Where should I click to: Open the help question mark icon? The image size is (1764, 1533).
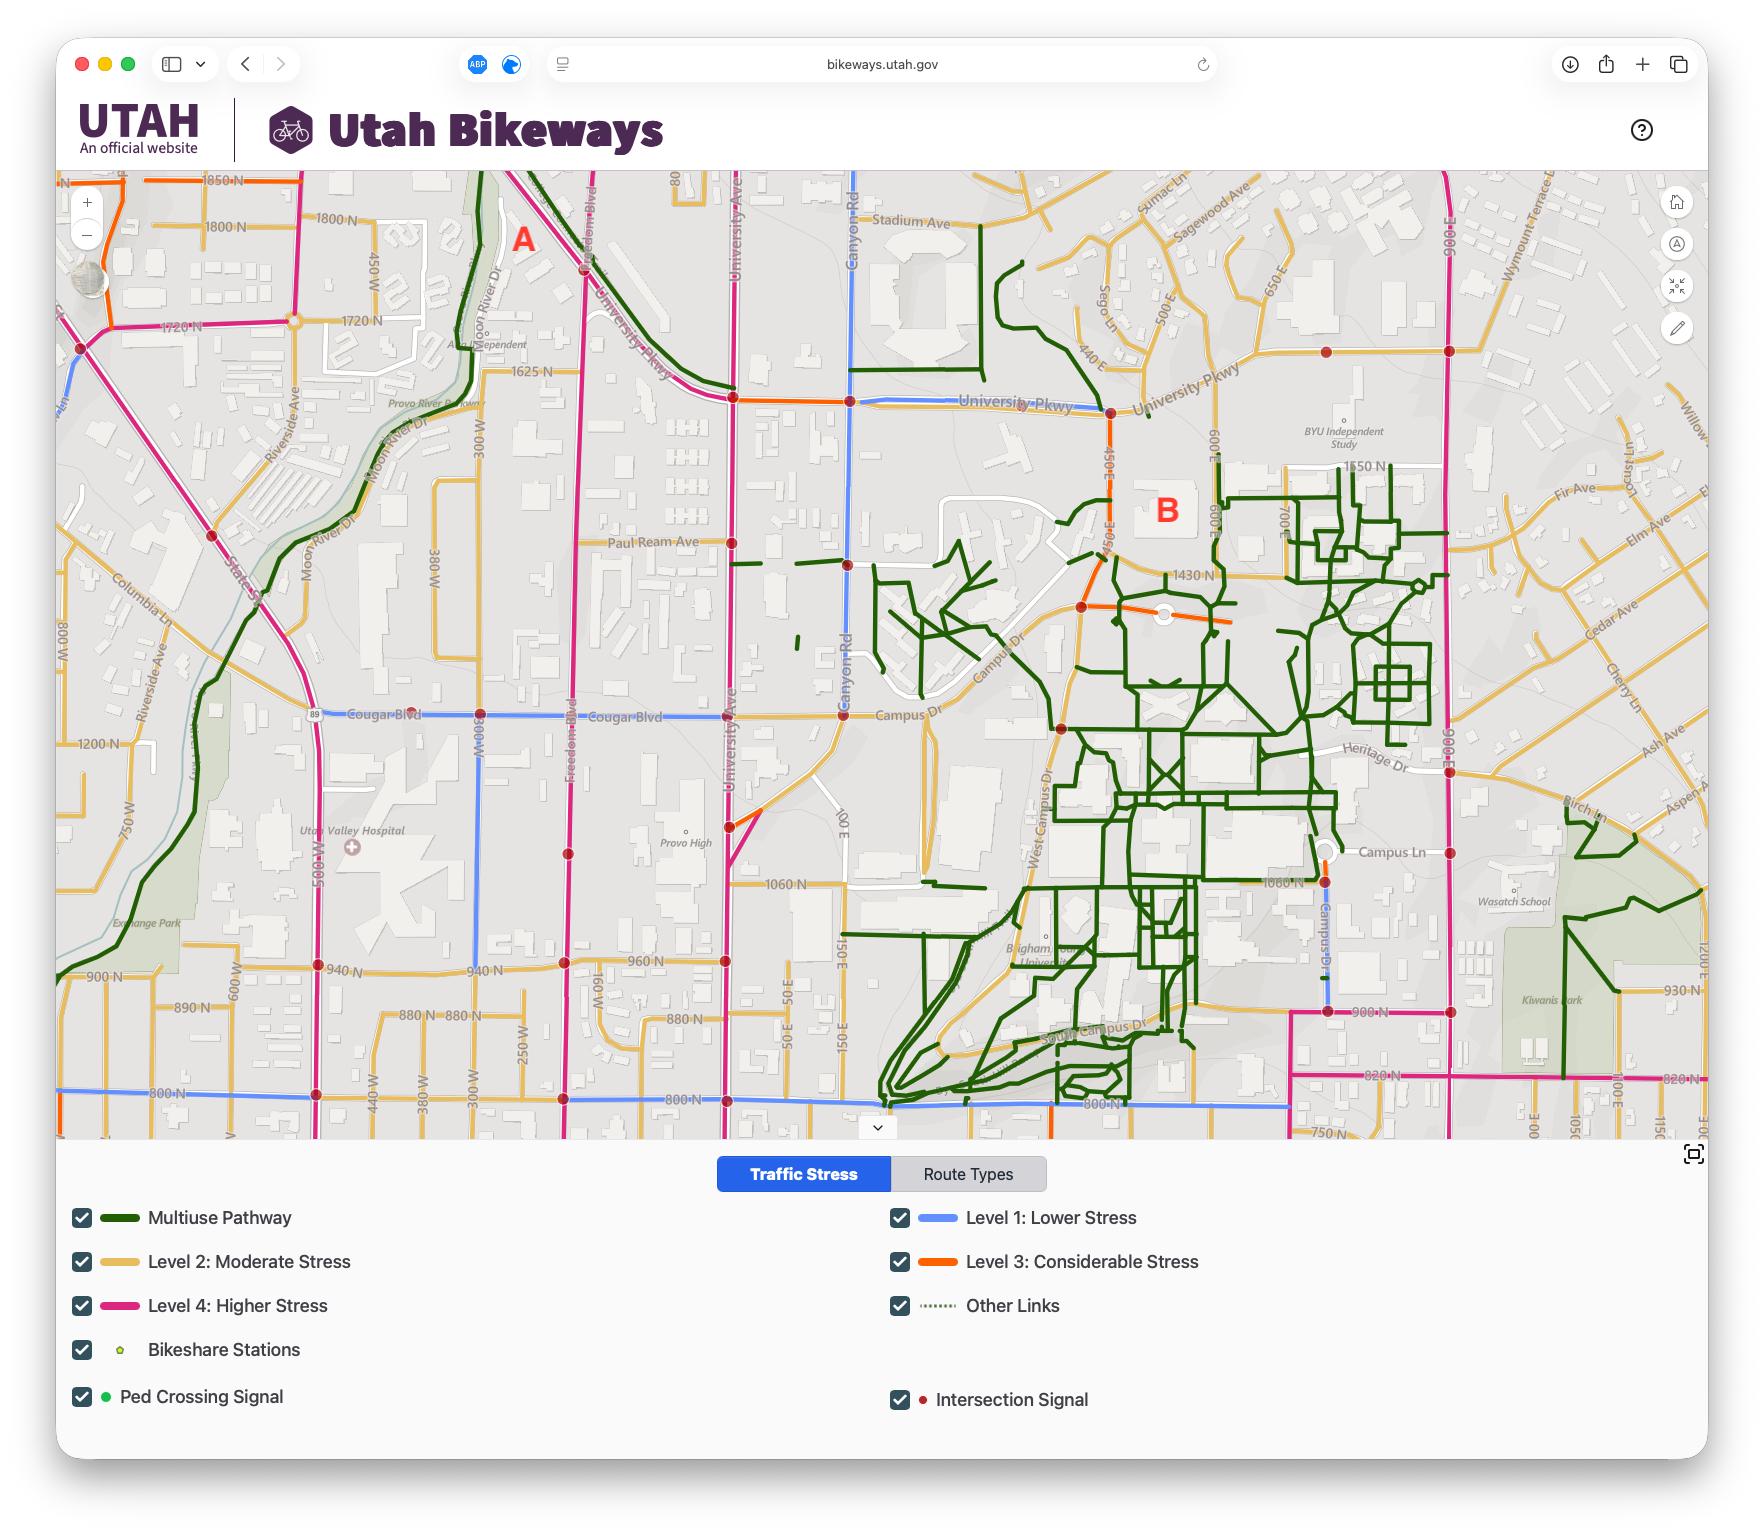tap(1641, 130)
